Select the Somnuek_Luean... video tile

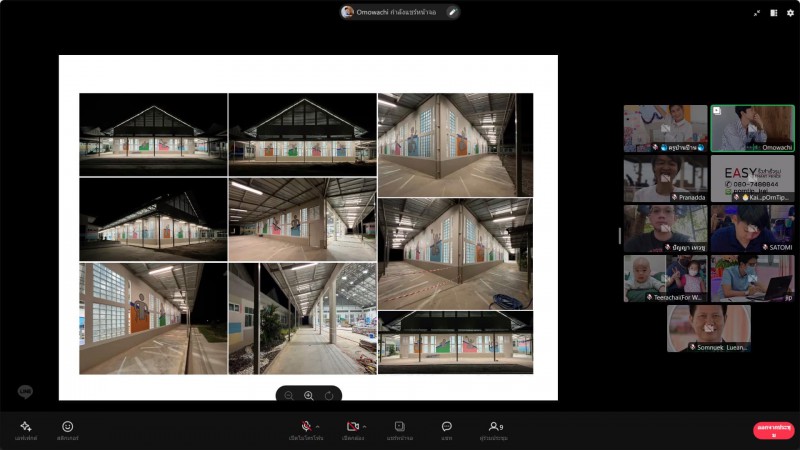click(709, 329)
